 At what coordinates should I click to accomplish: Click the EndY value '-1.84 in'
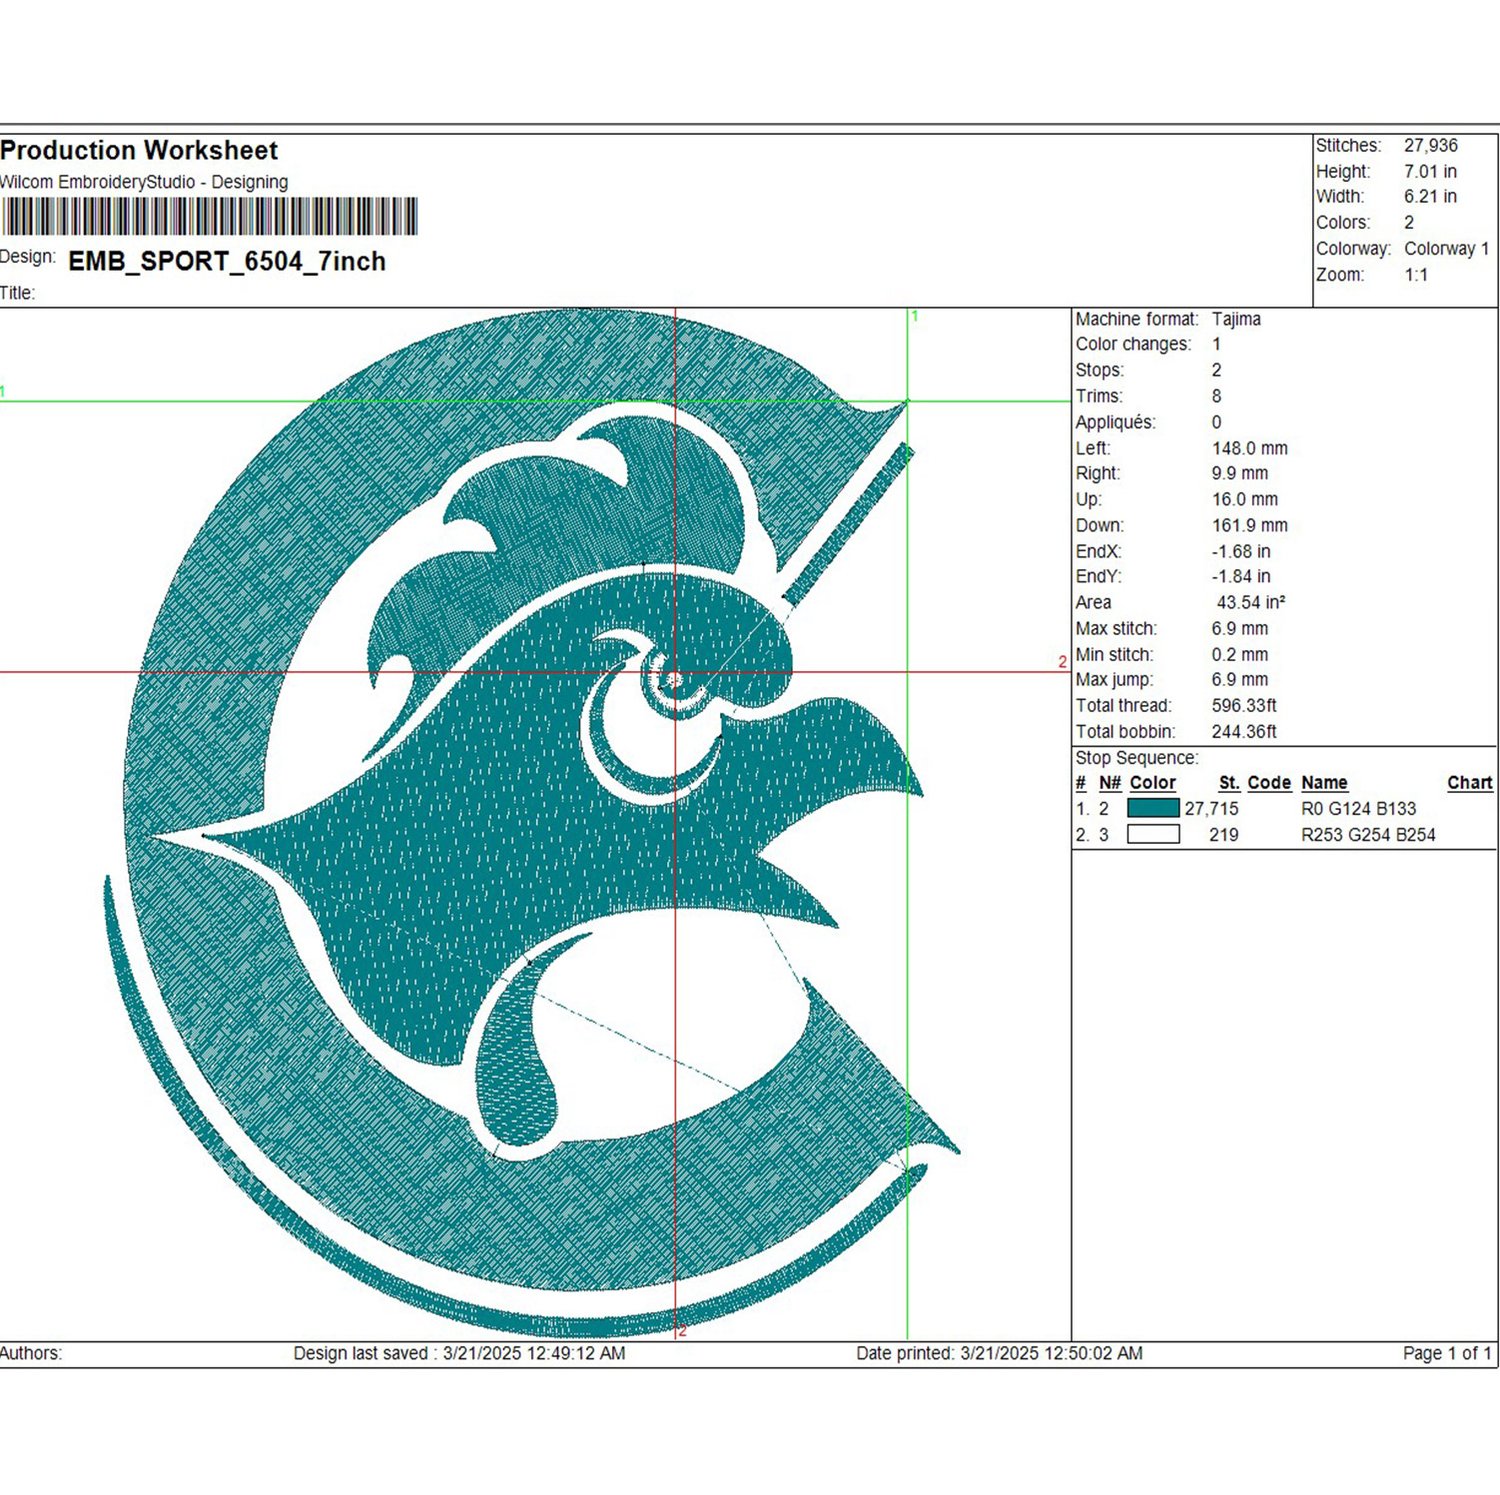1241,576
